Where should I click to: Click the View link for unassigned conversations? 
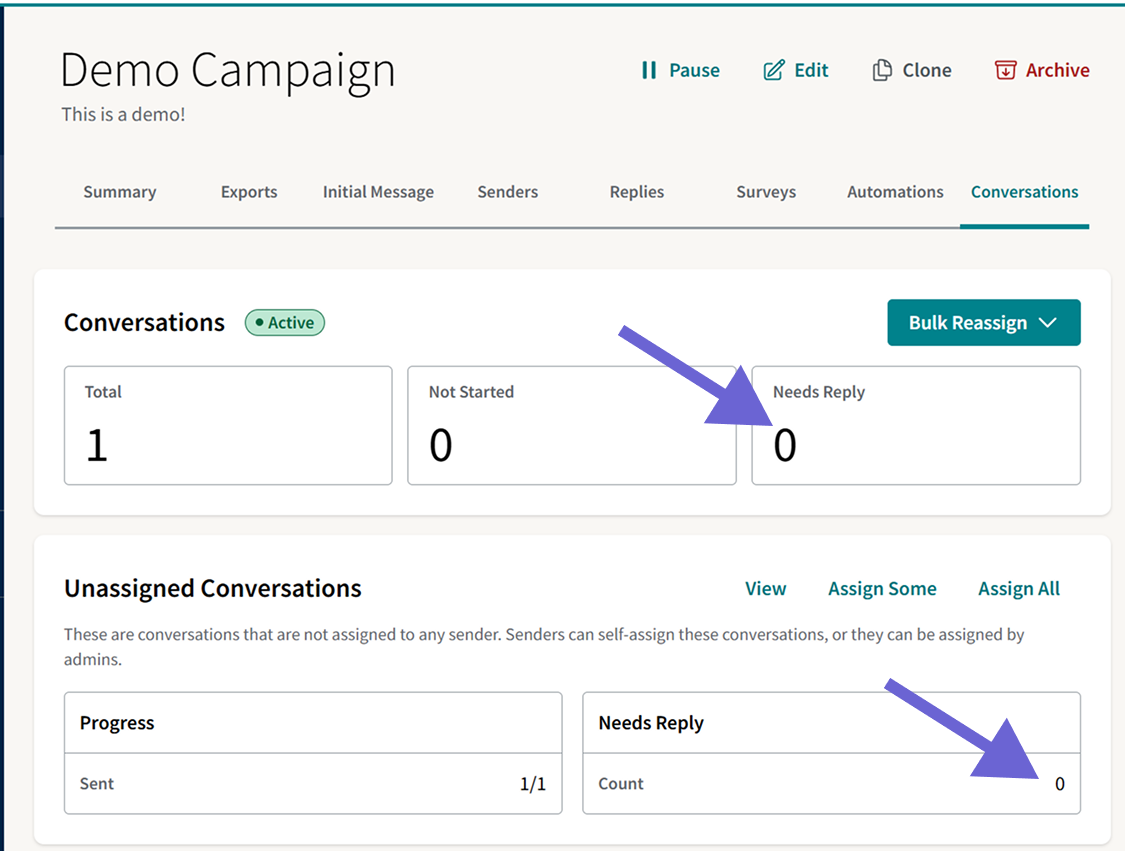[x=766, y=589]
